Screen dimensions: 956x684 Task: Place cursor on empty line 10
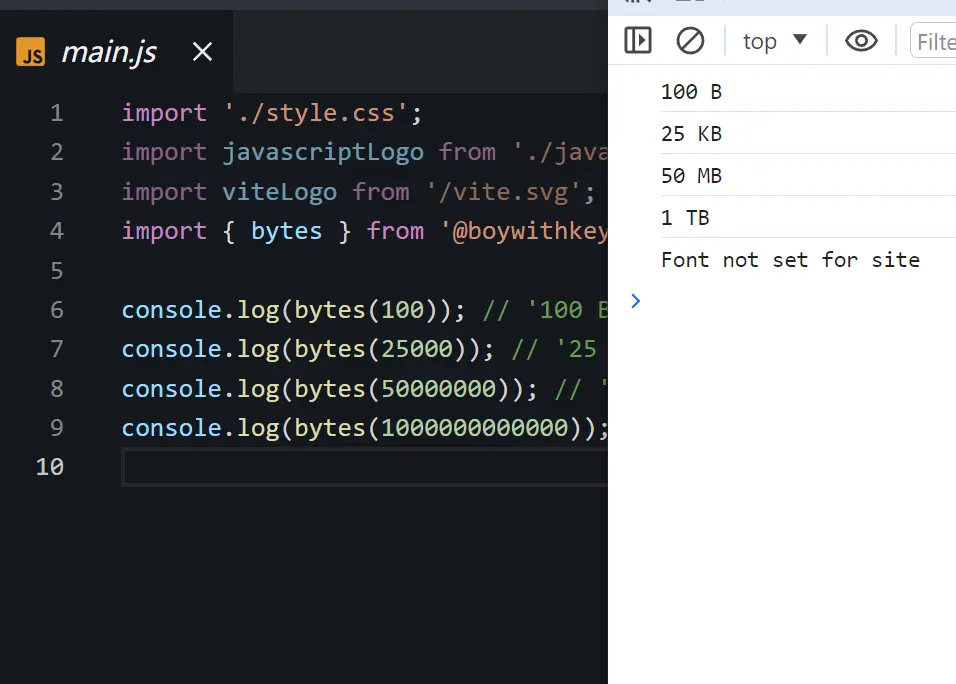pos(365,468)
